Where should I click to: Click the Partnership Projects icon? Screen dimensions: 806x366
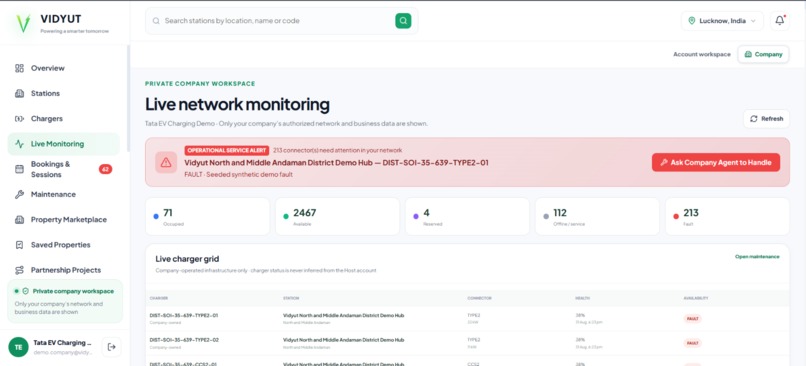point(20,270)
